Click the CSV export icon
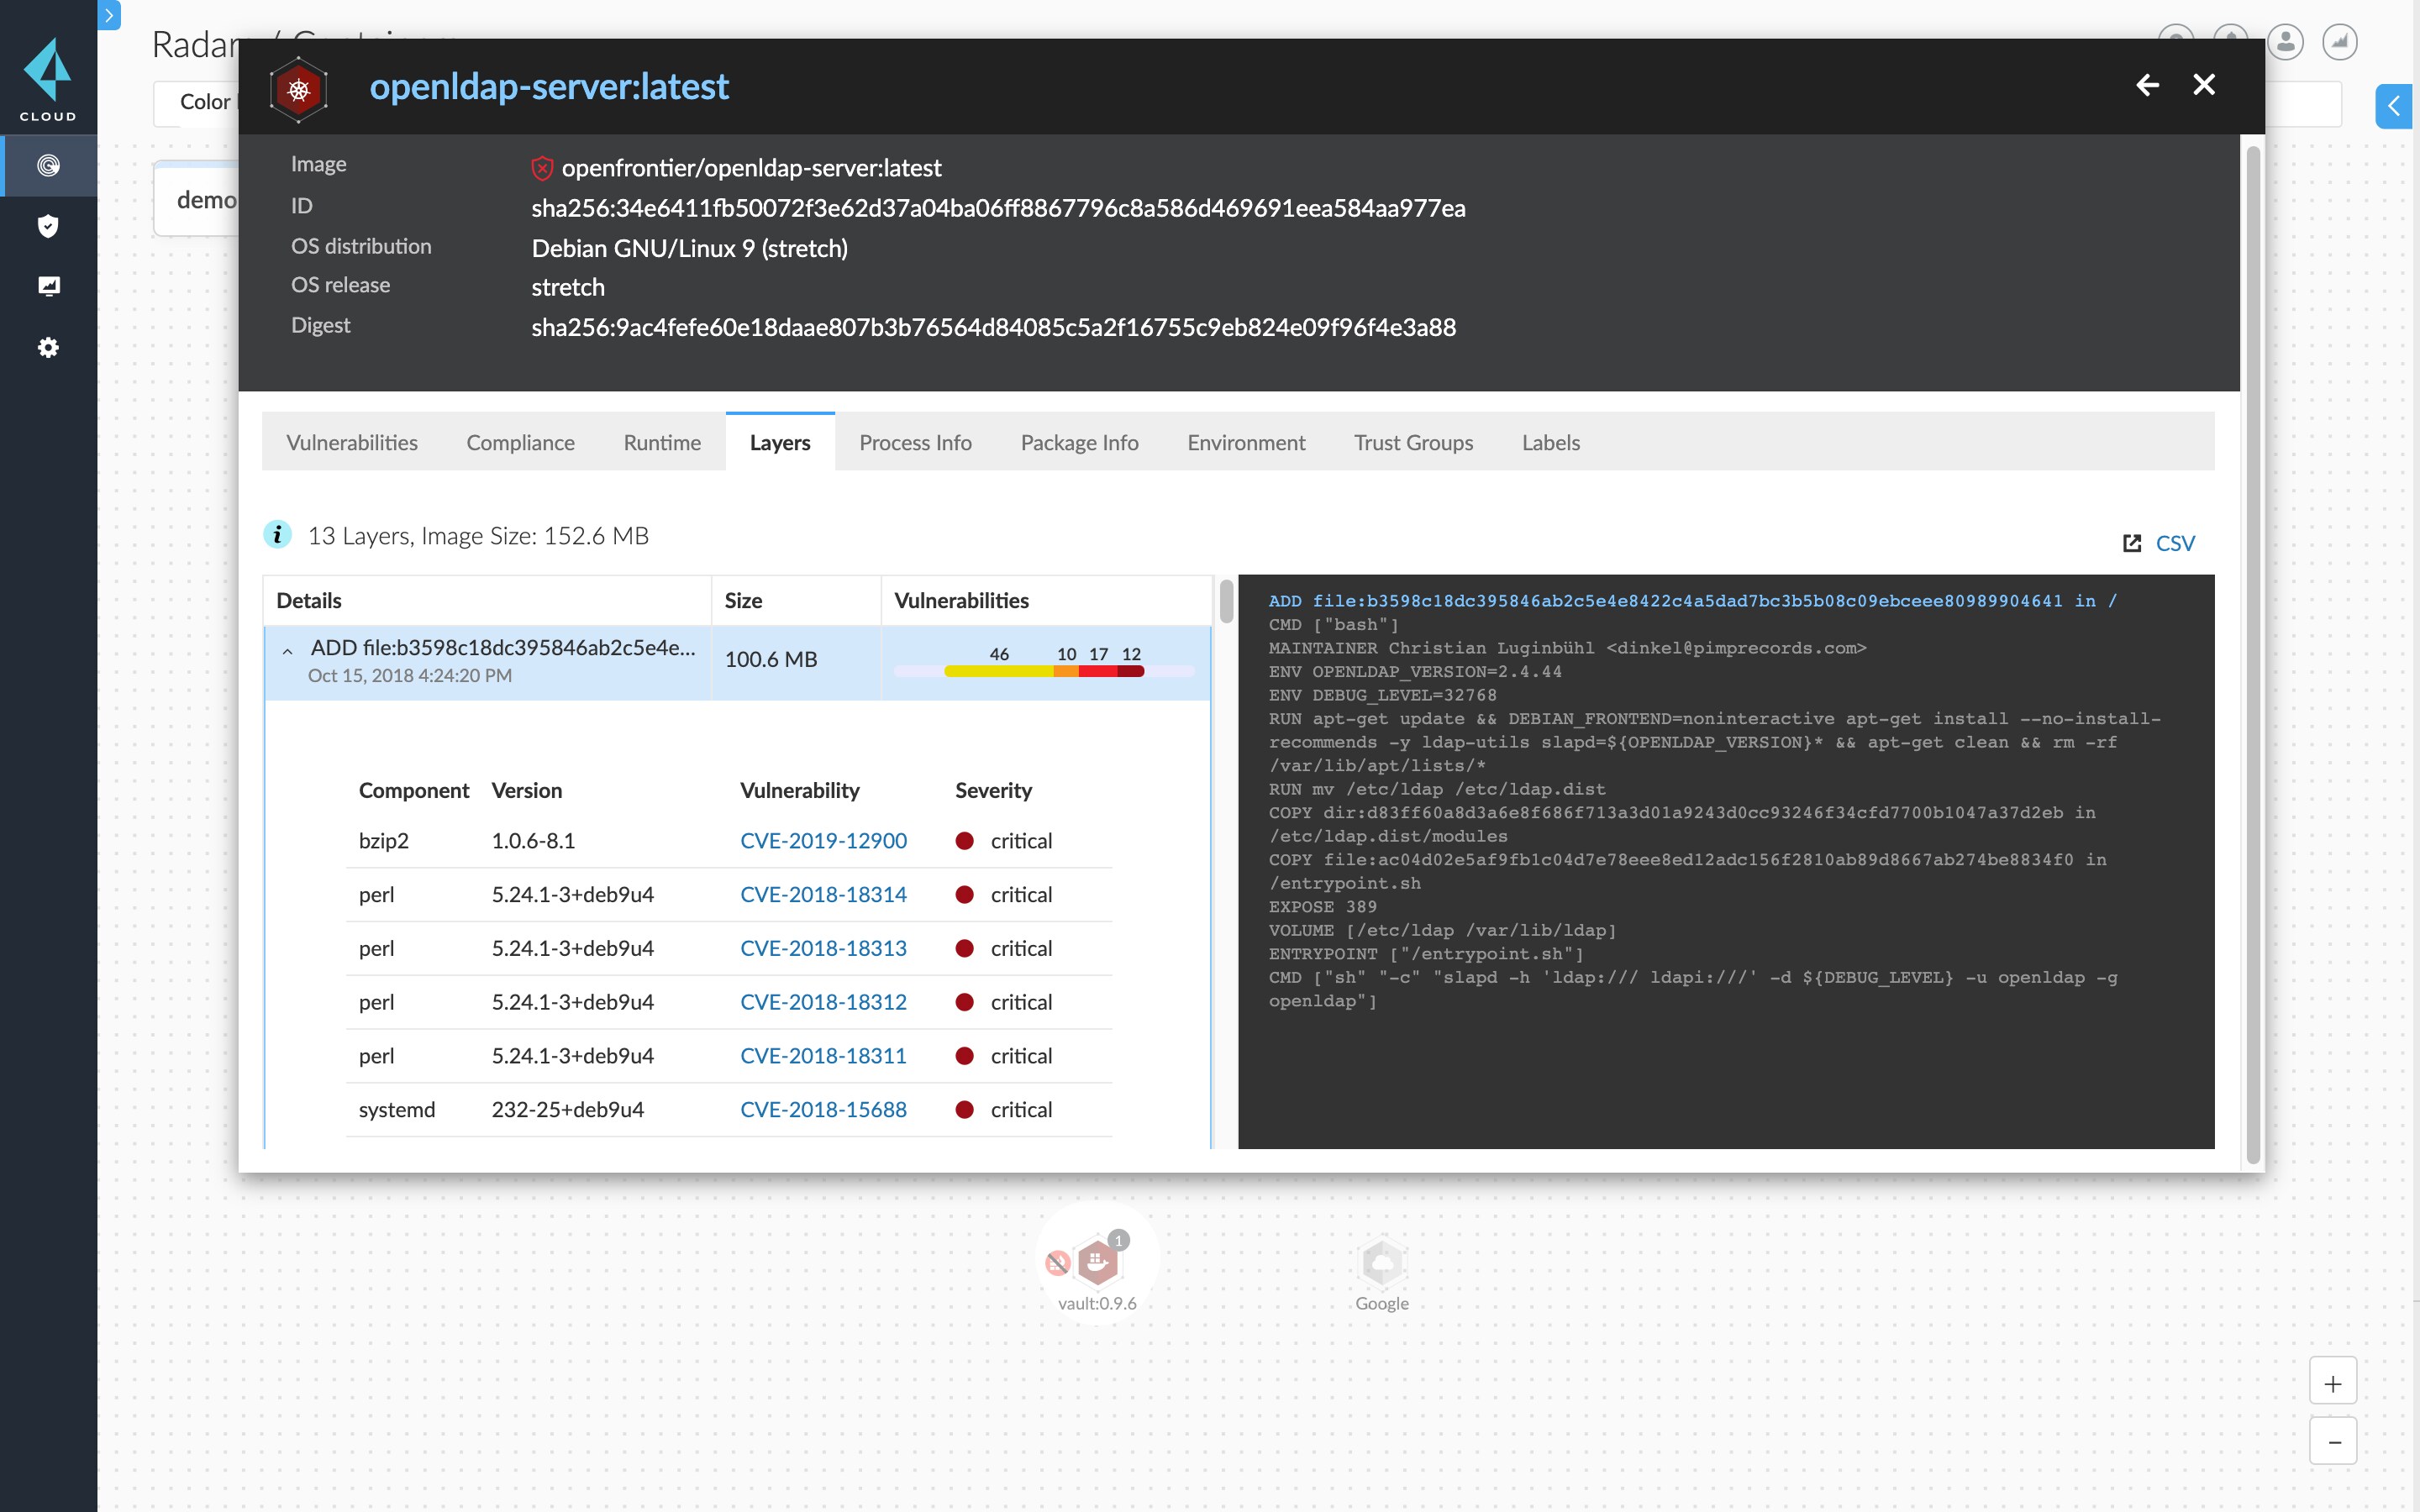Image resolution: width=2420 pixels, height=1512 pixels. [x=2131, y=543]
